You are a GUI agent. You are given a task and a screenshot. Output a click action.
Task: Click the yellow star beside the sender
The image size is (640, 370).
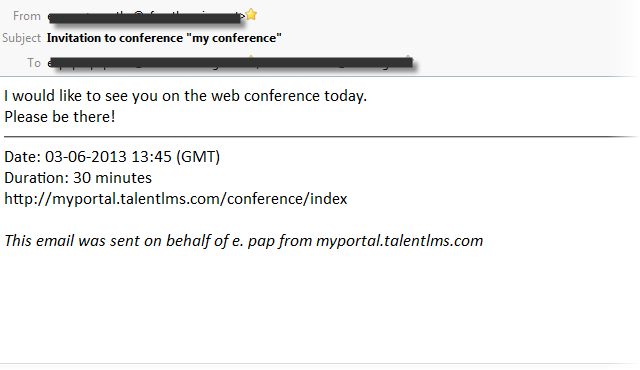(251, 15)
